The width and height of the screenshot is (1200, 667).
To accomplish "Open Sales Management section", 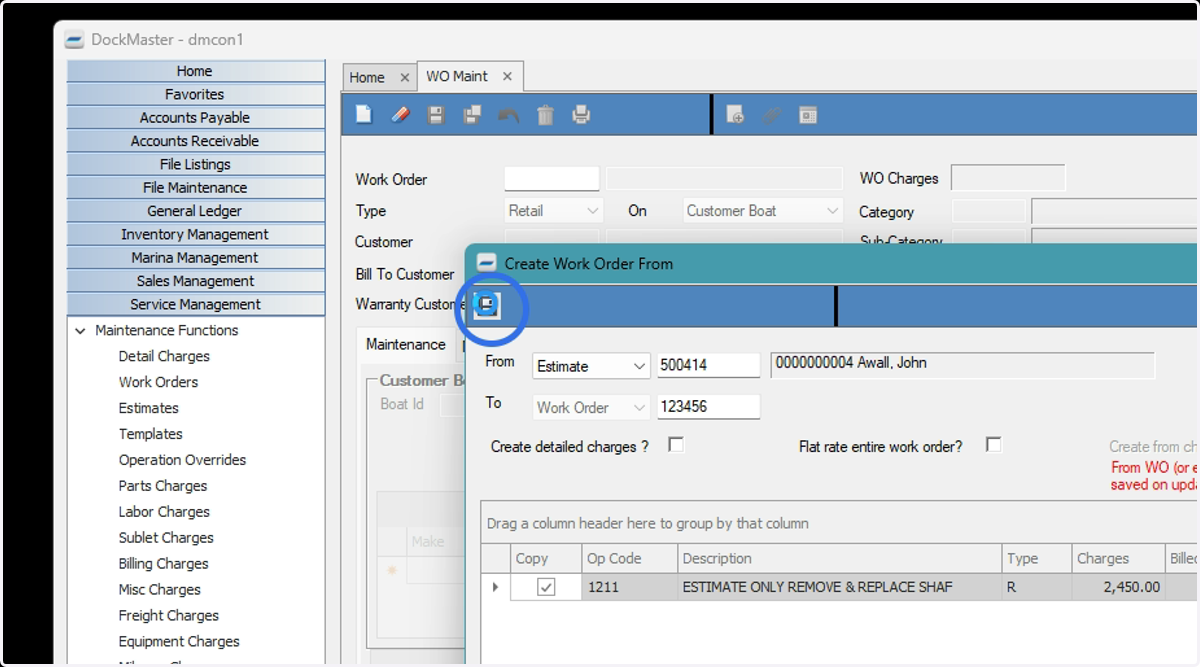I will pyautogui.click(x=195, y=281).
